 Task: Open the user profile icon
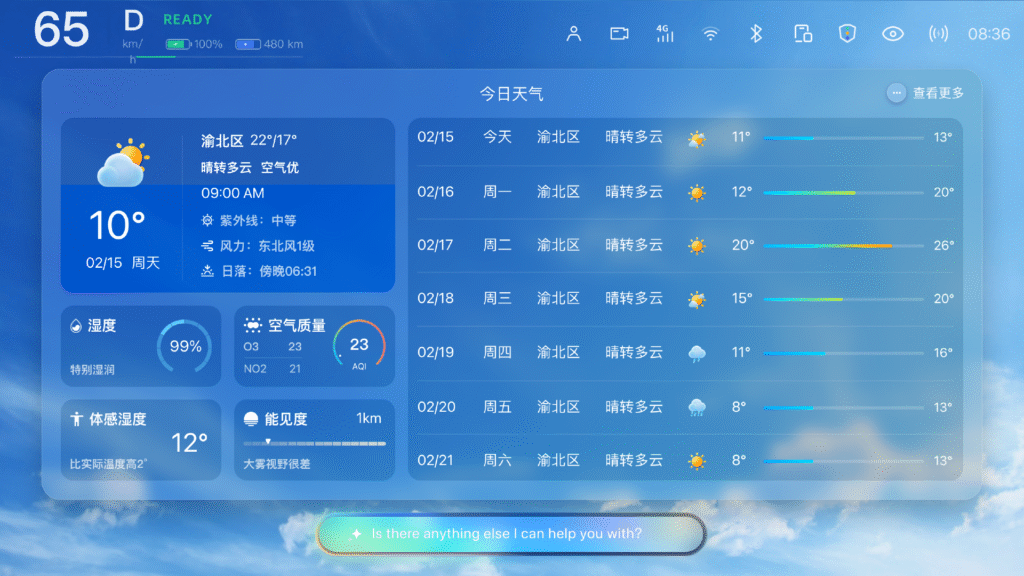click(573, 34)
